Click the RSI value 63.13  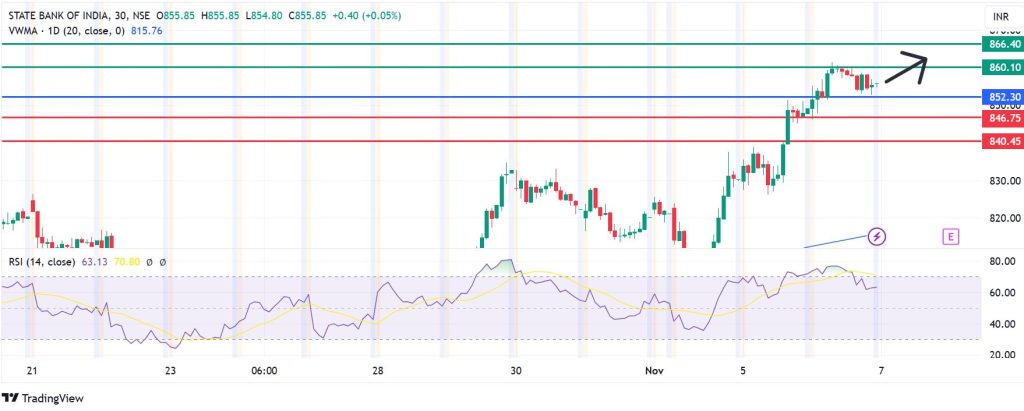pyautogui.click(x=93, y=262)
